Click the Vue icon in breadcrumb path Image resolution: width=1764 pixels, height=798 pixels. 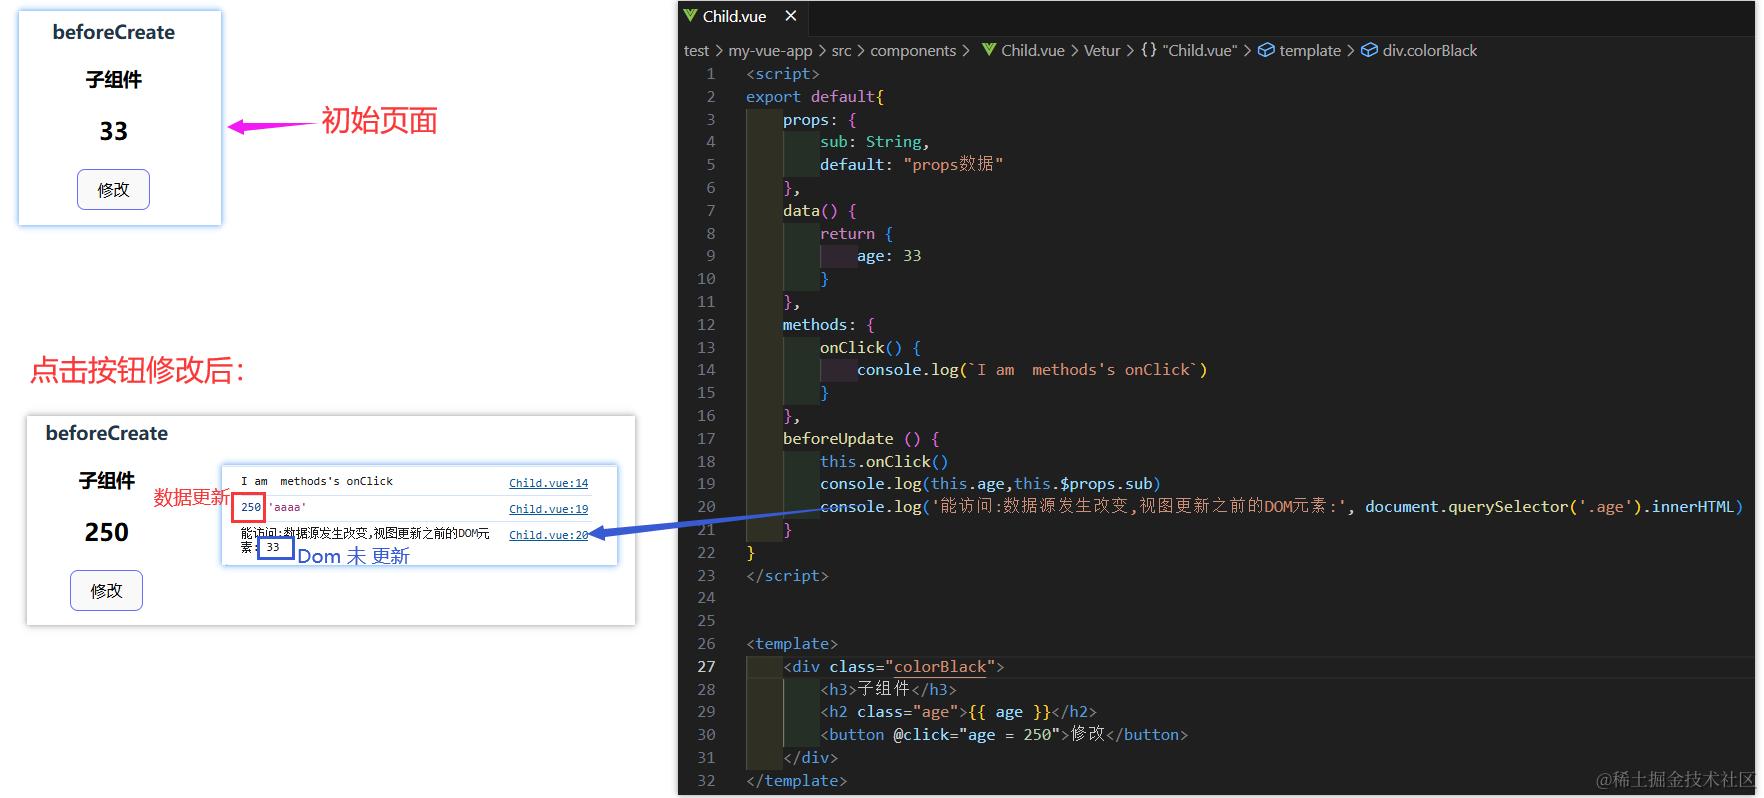[989, 50]
